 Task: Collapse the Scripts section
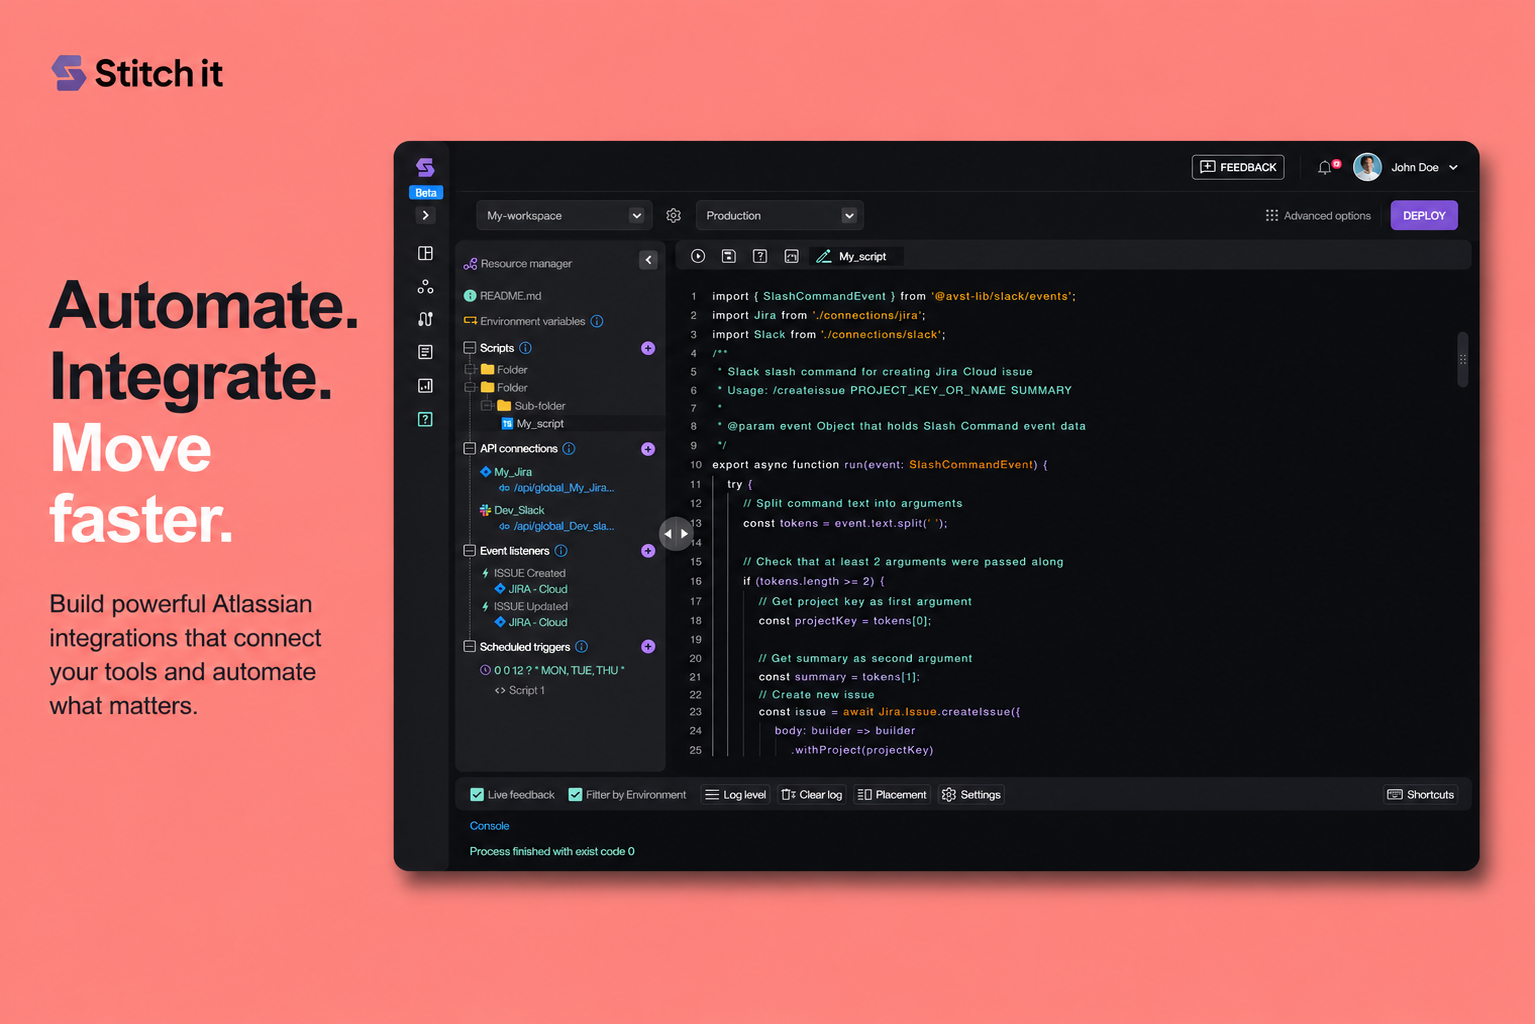tap(469, 348)
